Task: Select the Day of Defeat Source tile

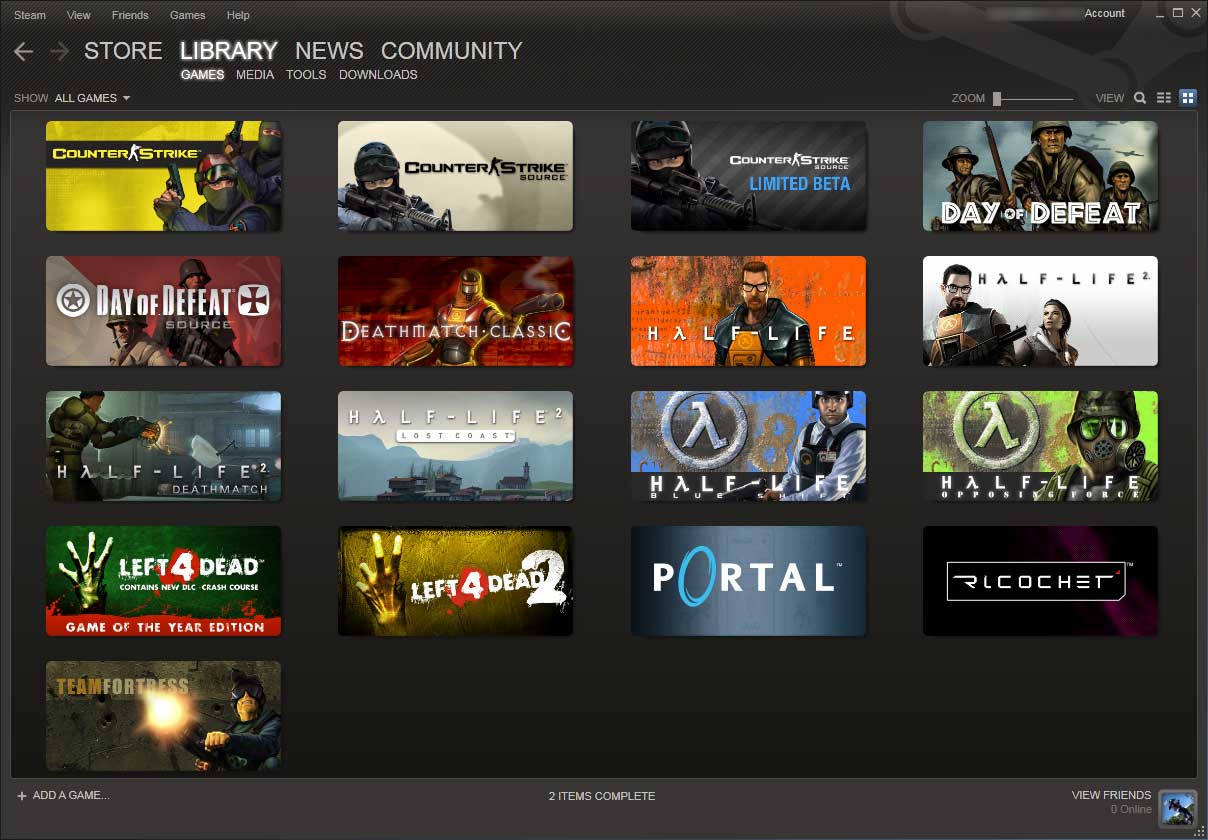Action: click(x=164, y=311)
